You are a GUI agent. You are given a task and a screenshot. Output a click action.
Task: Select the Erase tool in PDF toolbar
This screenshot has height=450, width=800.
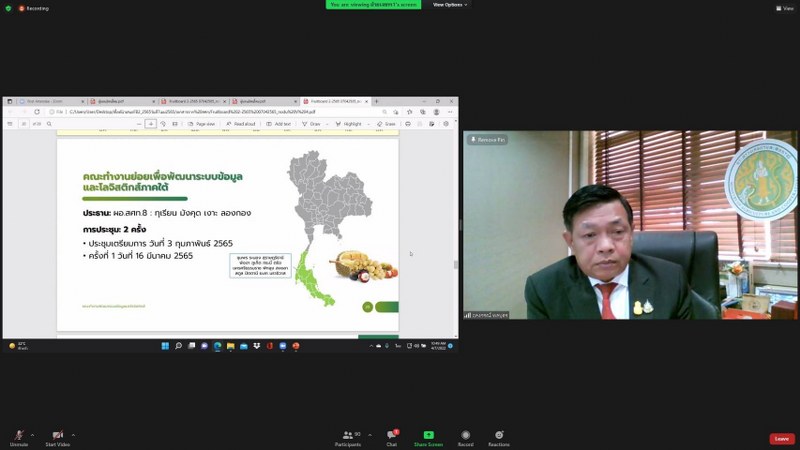(386, 124)
